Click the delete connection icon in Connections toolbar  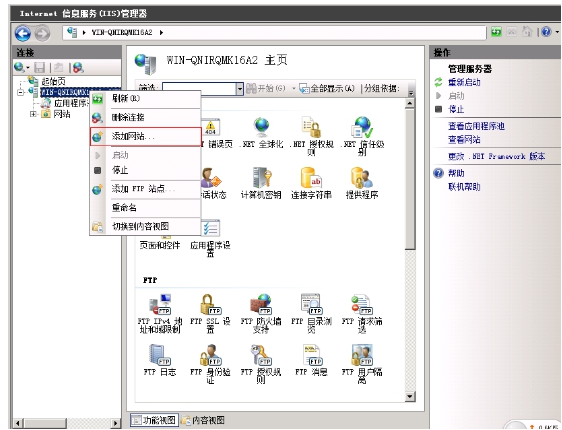pos(78,67)
